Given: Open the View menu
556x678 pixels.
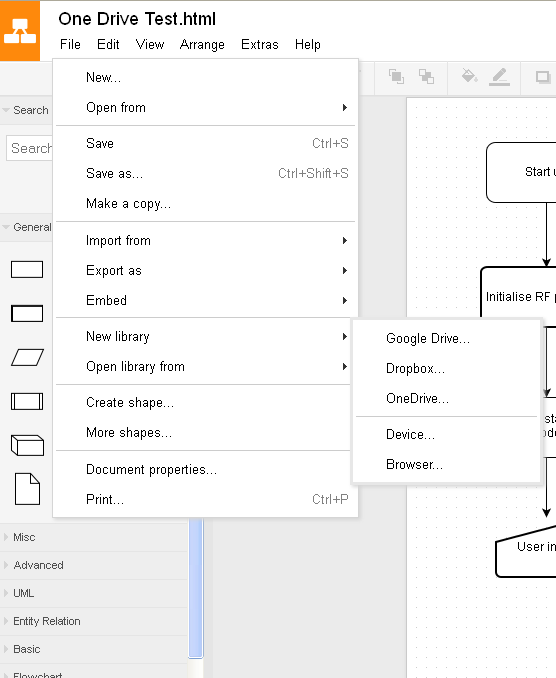Looking at the screenshot, I should click(150, 44).
